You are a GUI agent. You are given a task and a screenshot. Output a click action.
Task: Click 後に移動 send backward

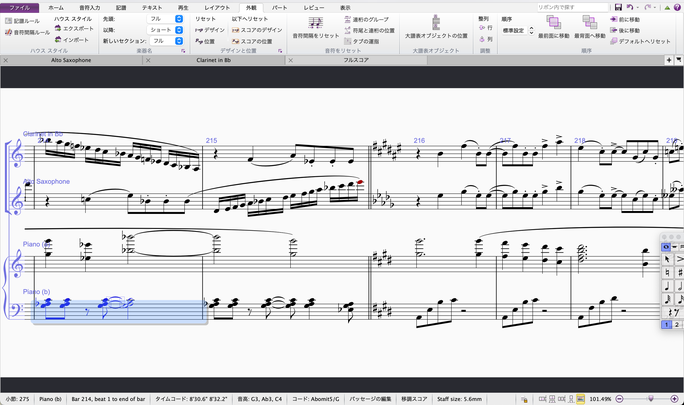tap(625, 31)
